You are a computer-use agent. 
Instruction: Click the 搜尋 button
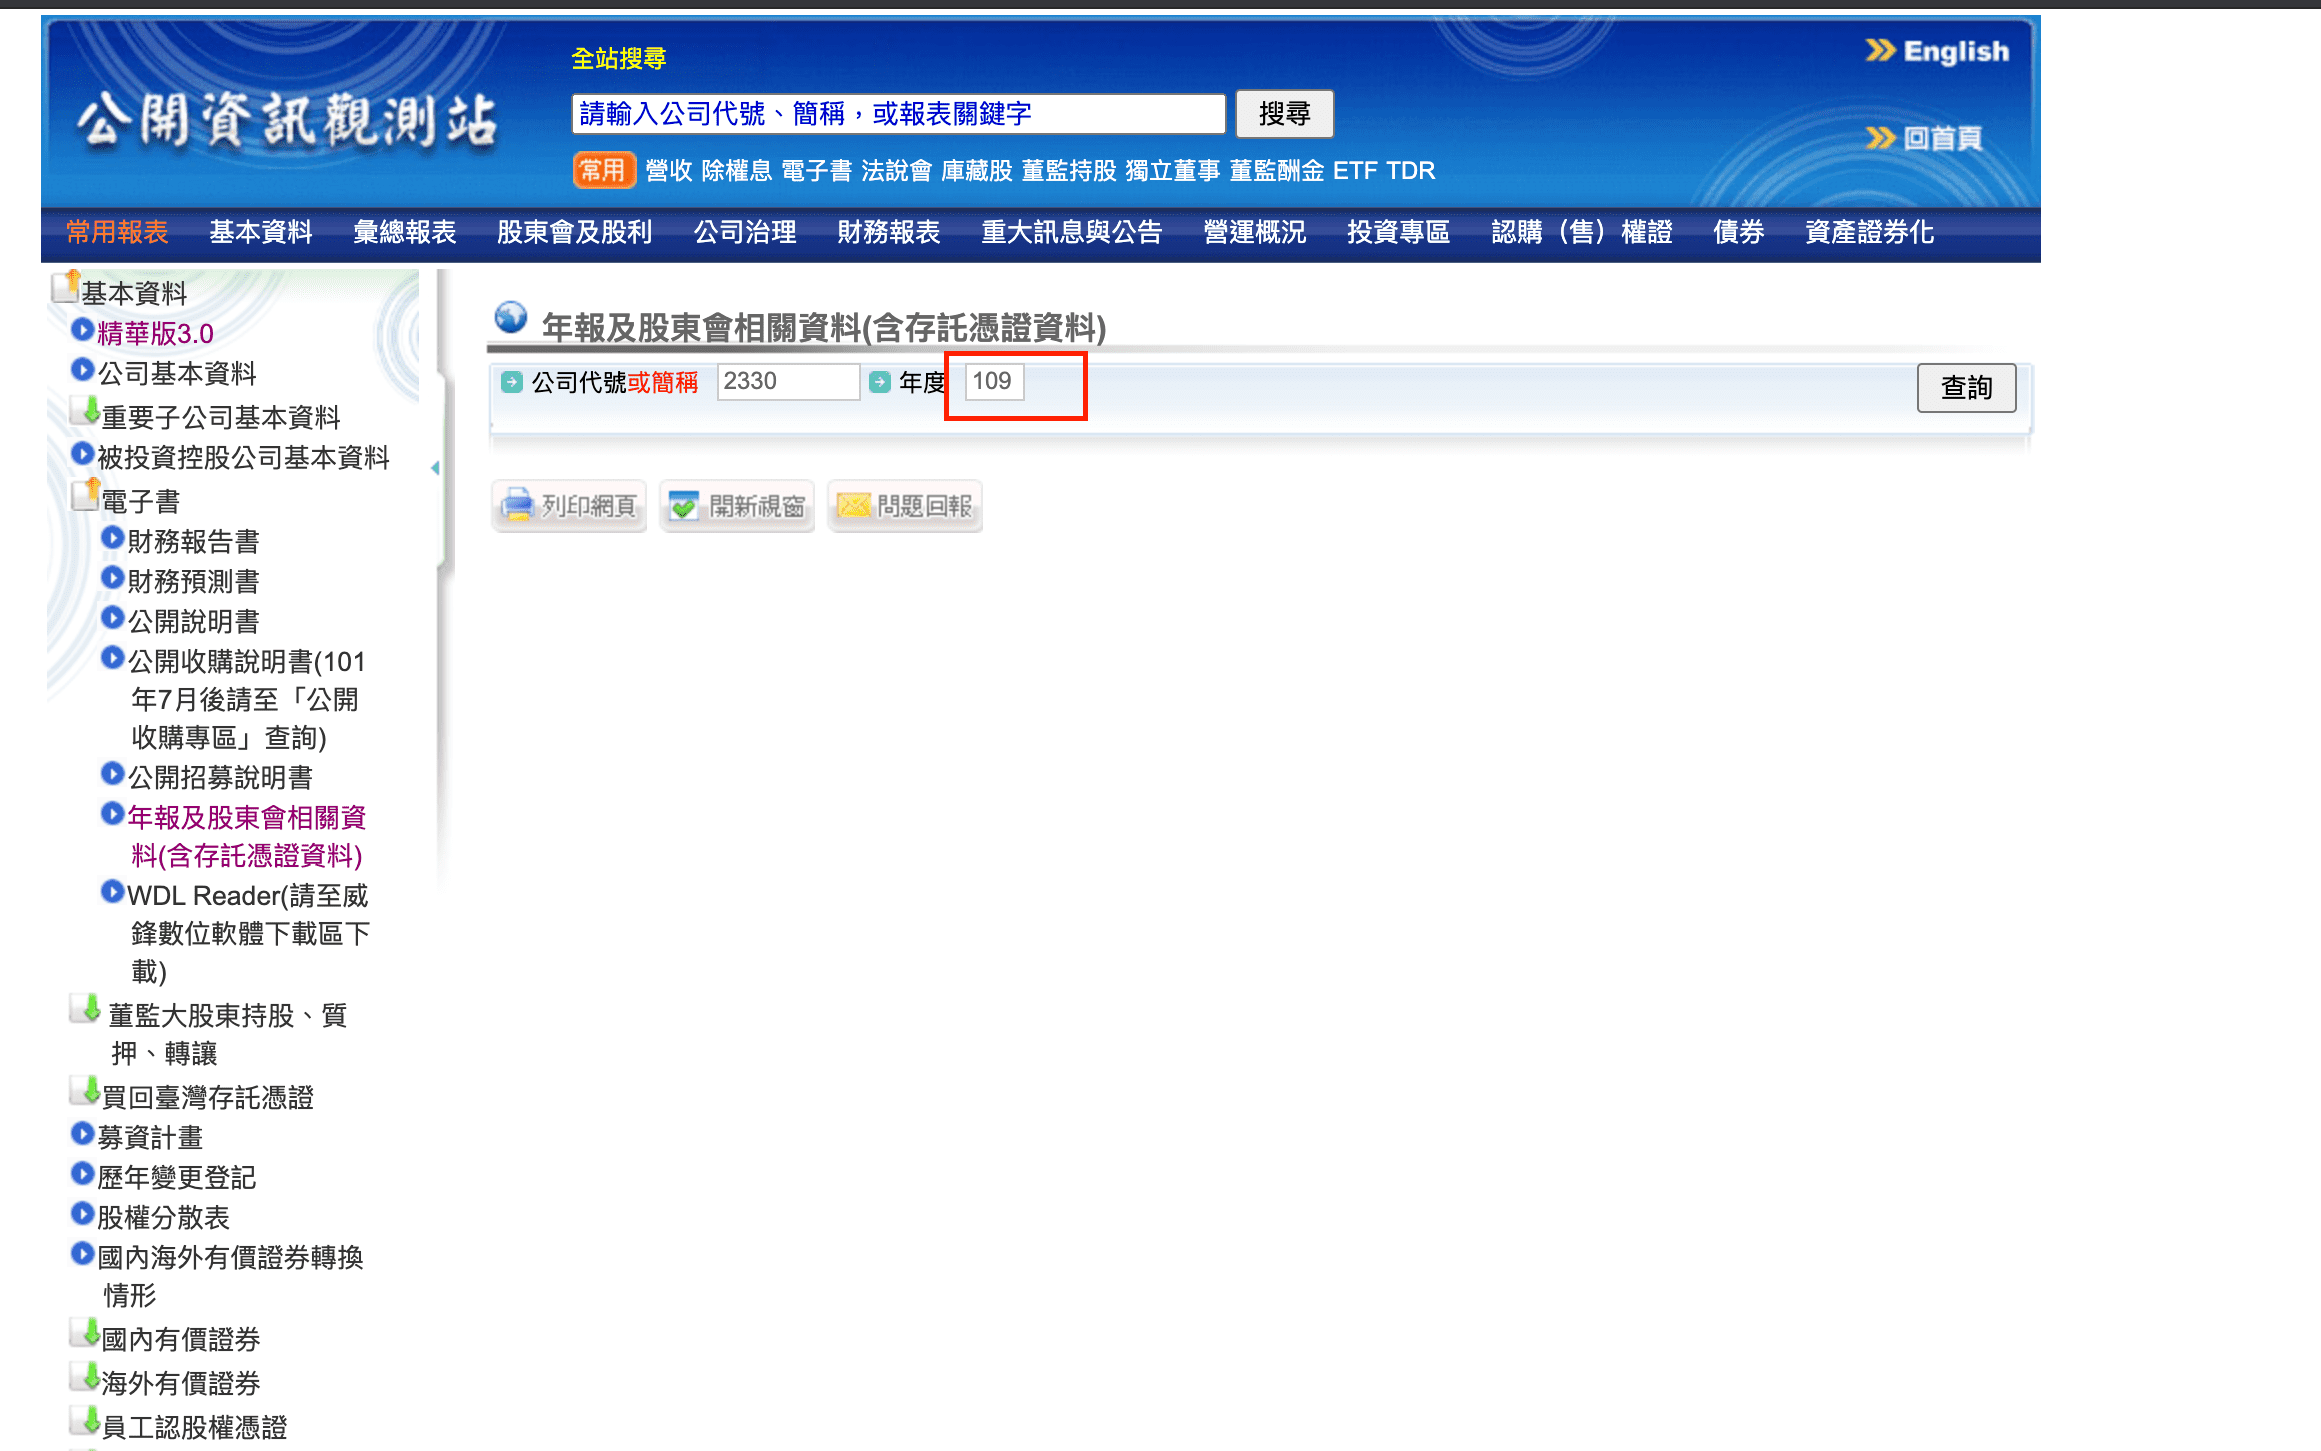click(x=1284, y=114)
